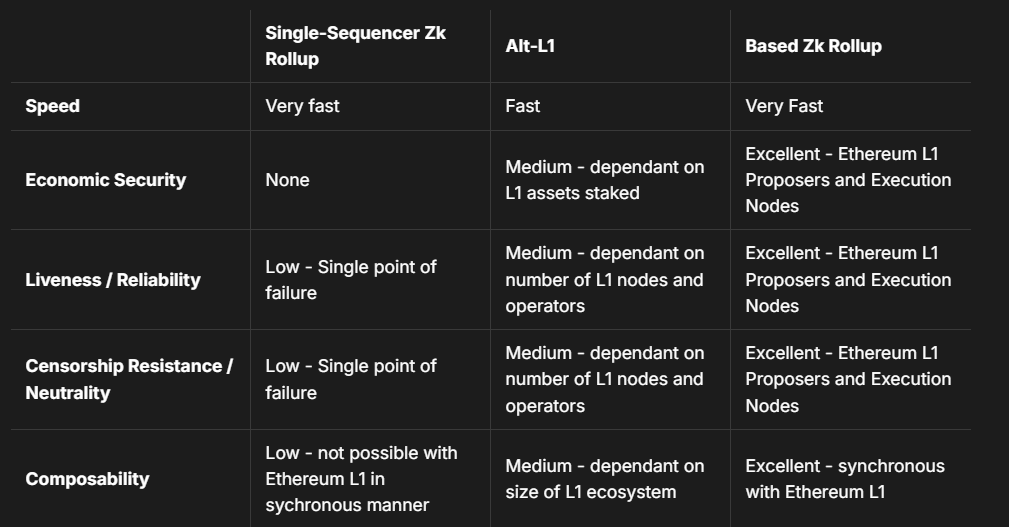Screen dimensions: 1009x527
Task: Click the 'Fast' cell in Alt-L1 column
Action: click(x=522, y=106)
